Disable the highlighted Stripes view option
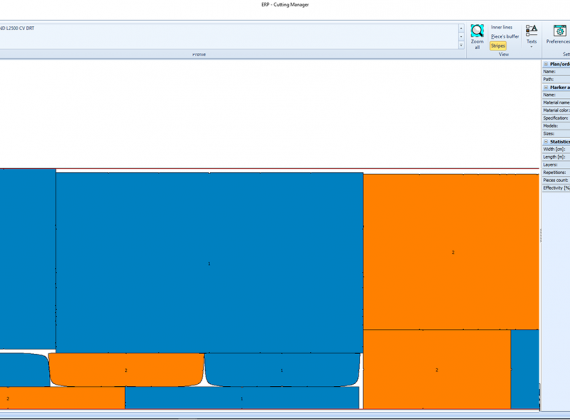Image resolution: width=570 pixels, height=420 pixels. point(498,46)
